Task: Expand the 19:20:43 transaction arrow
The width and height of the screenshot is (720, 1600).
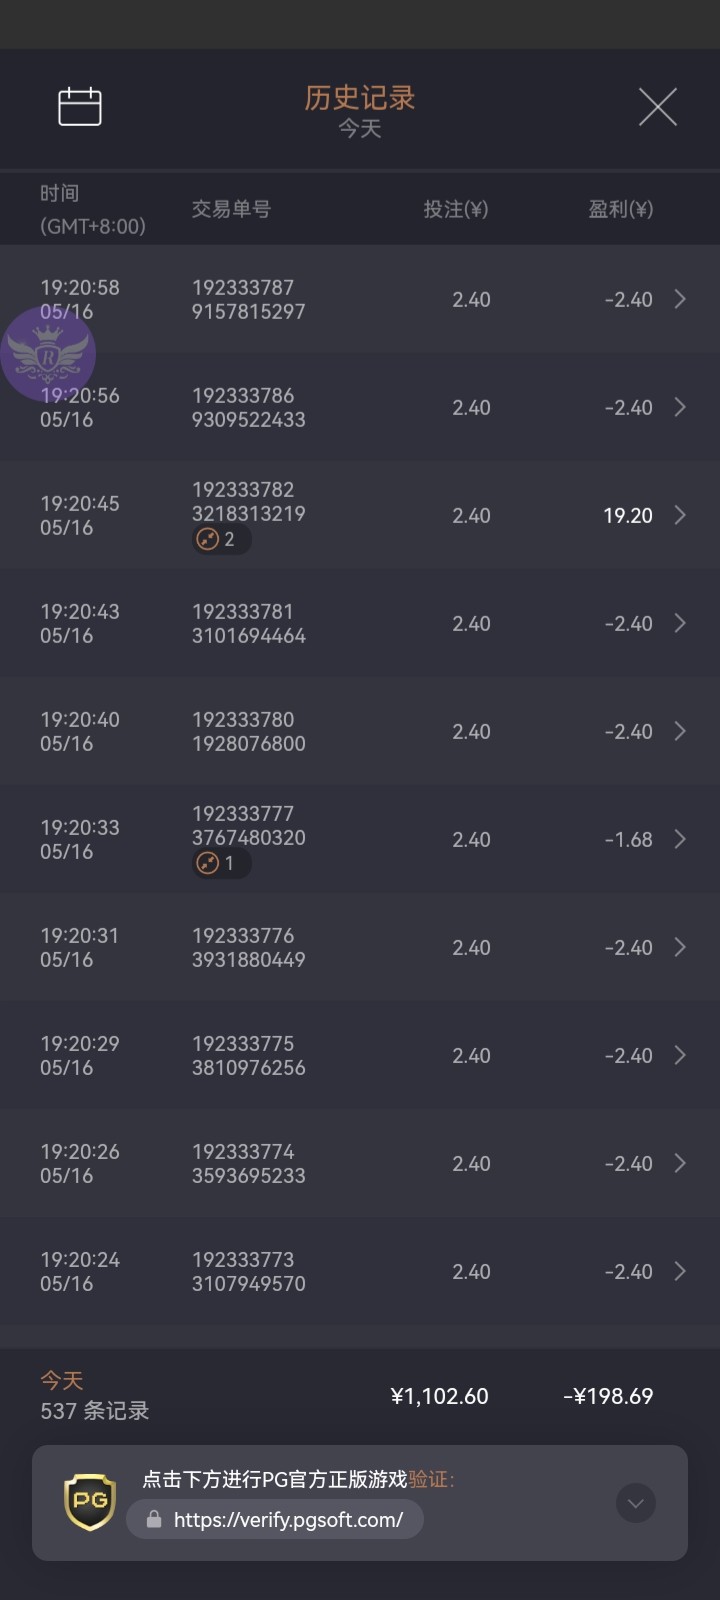Action: (680, 623)
